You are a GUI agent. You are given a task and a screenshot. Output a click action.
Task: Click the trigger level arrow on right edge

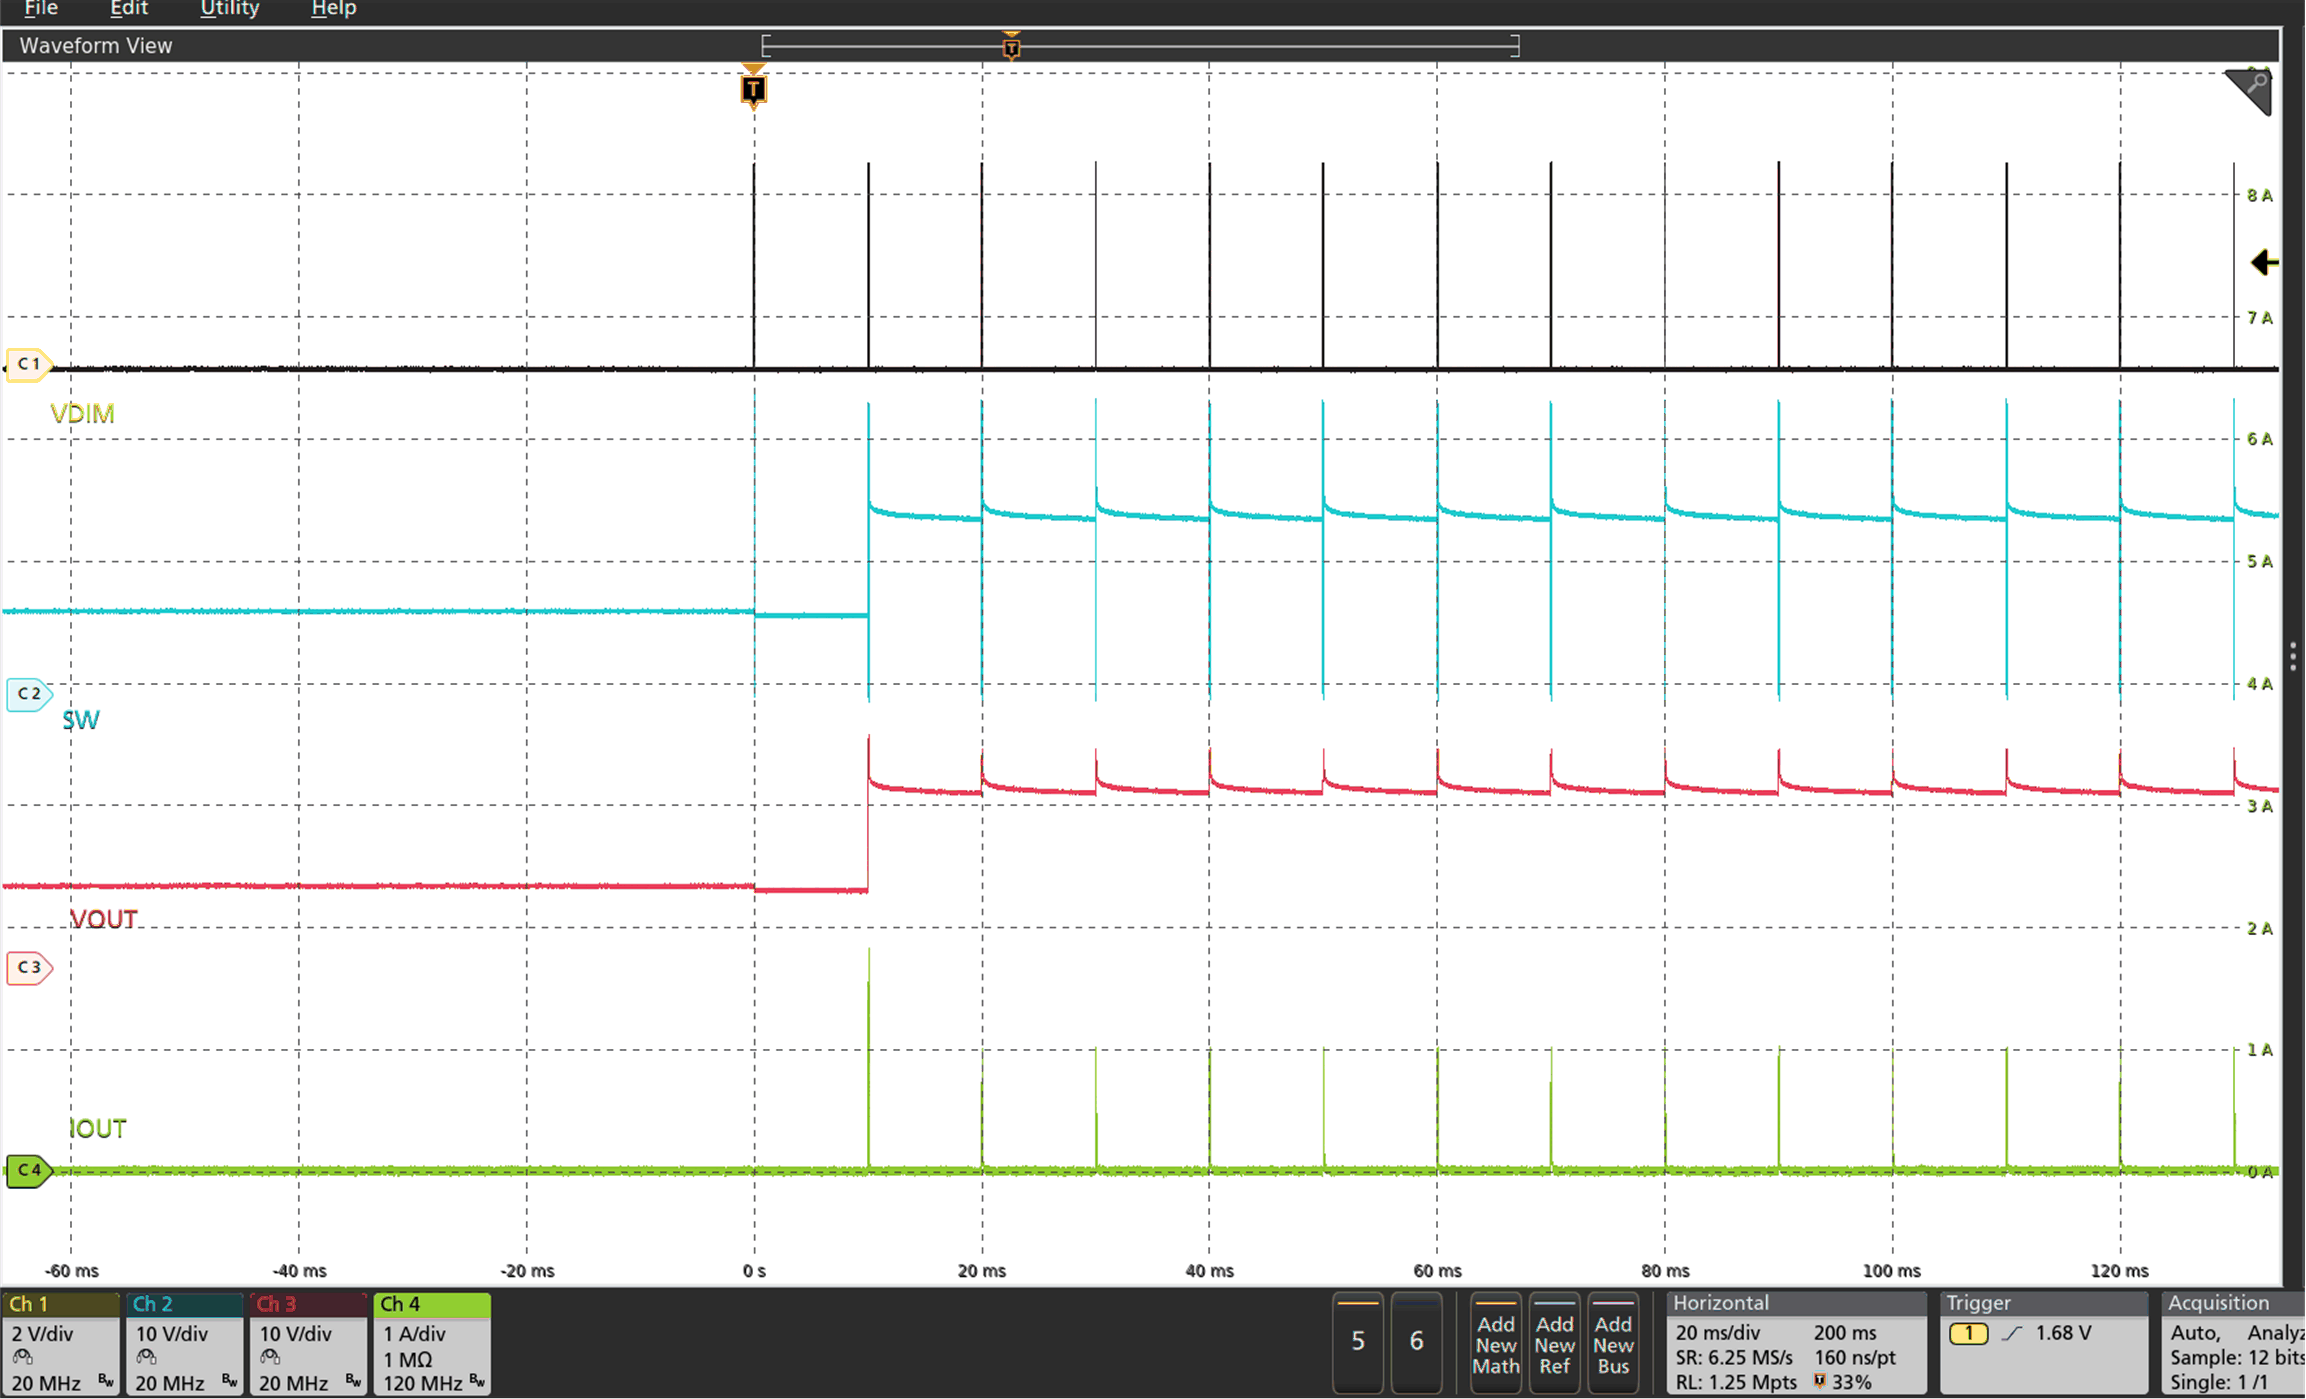pyautogui.click(x=2264, y=262)
